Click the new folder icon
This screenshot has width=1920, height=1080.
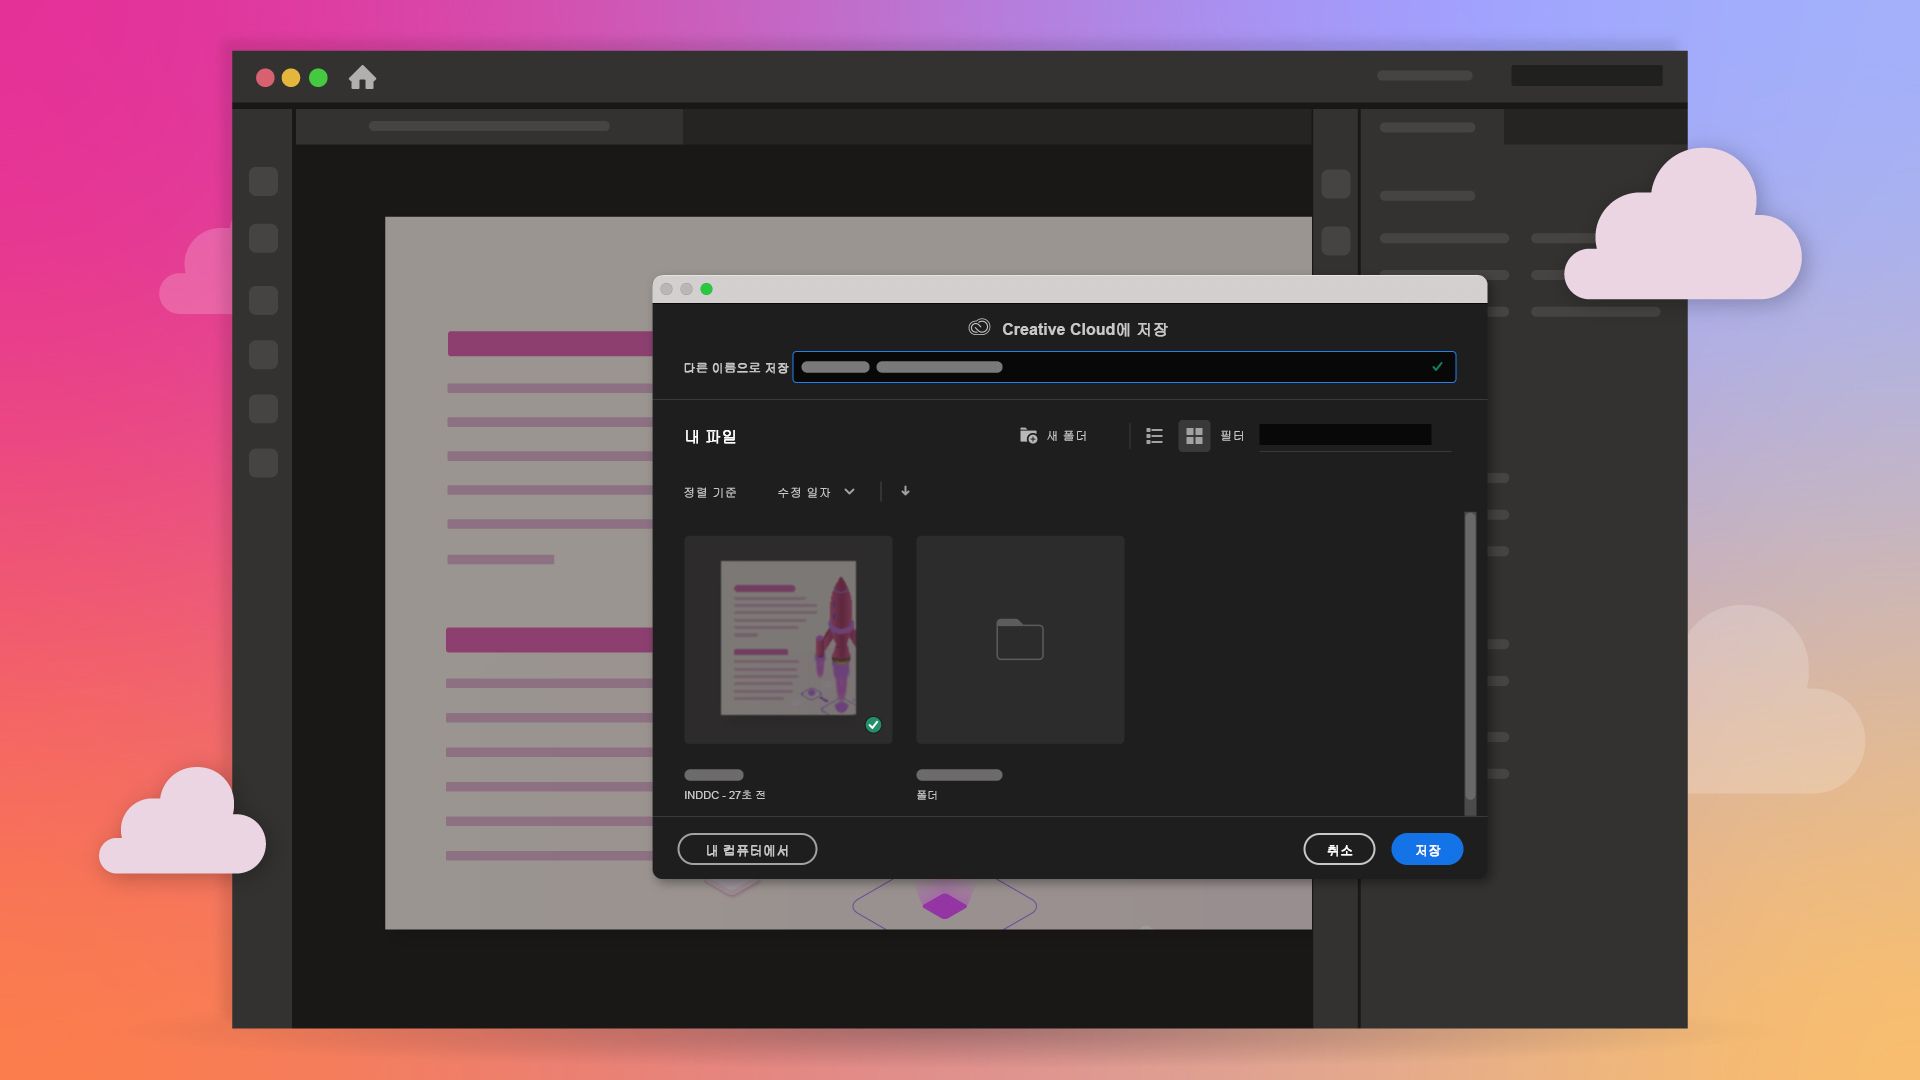[1028, 435]
